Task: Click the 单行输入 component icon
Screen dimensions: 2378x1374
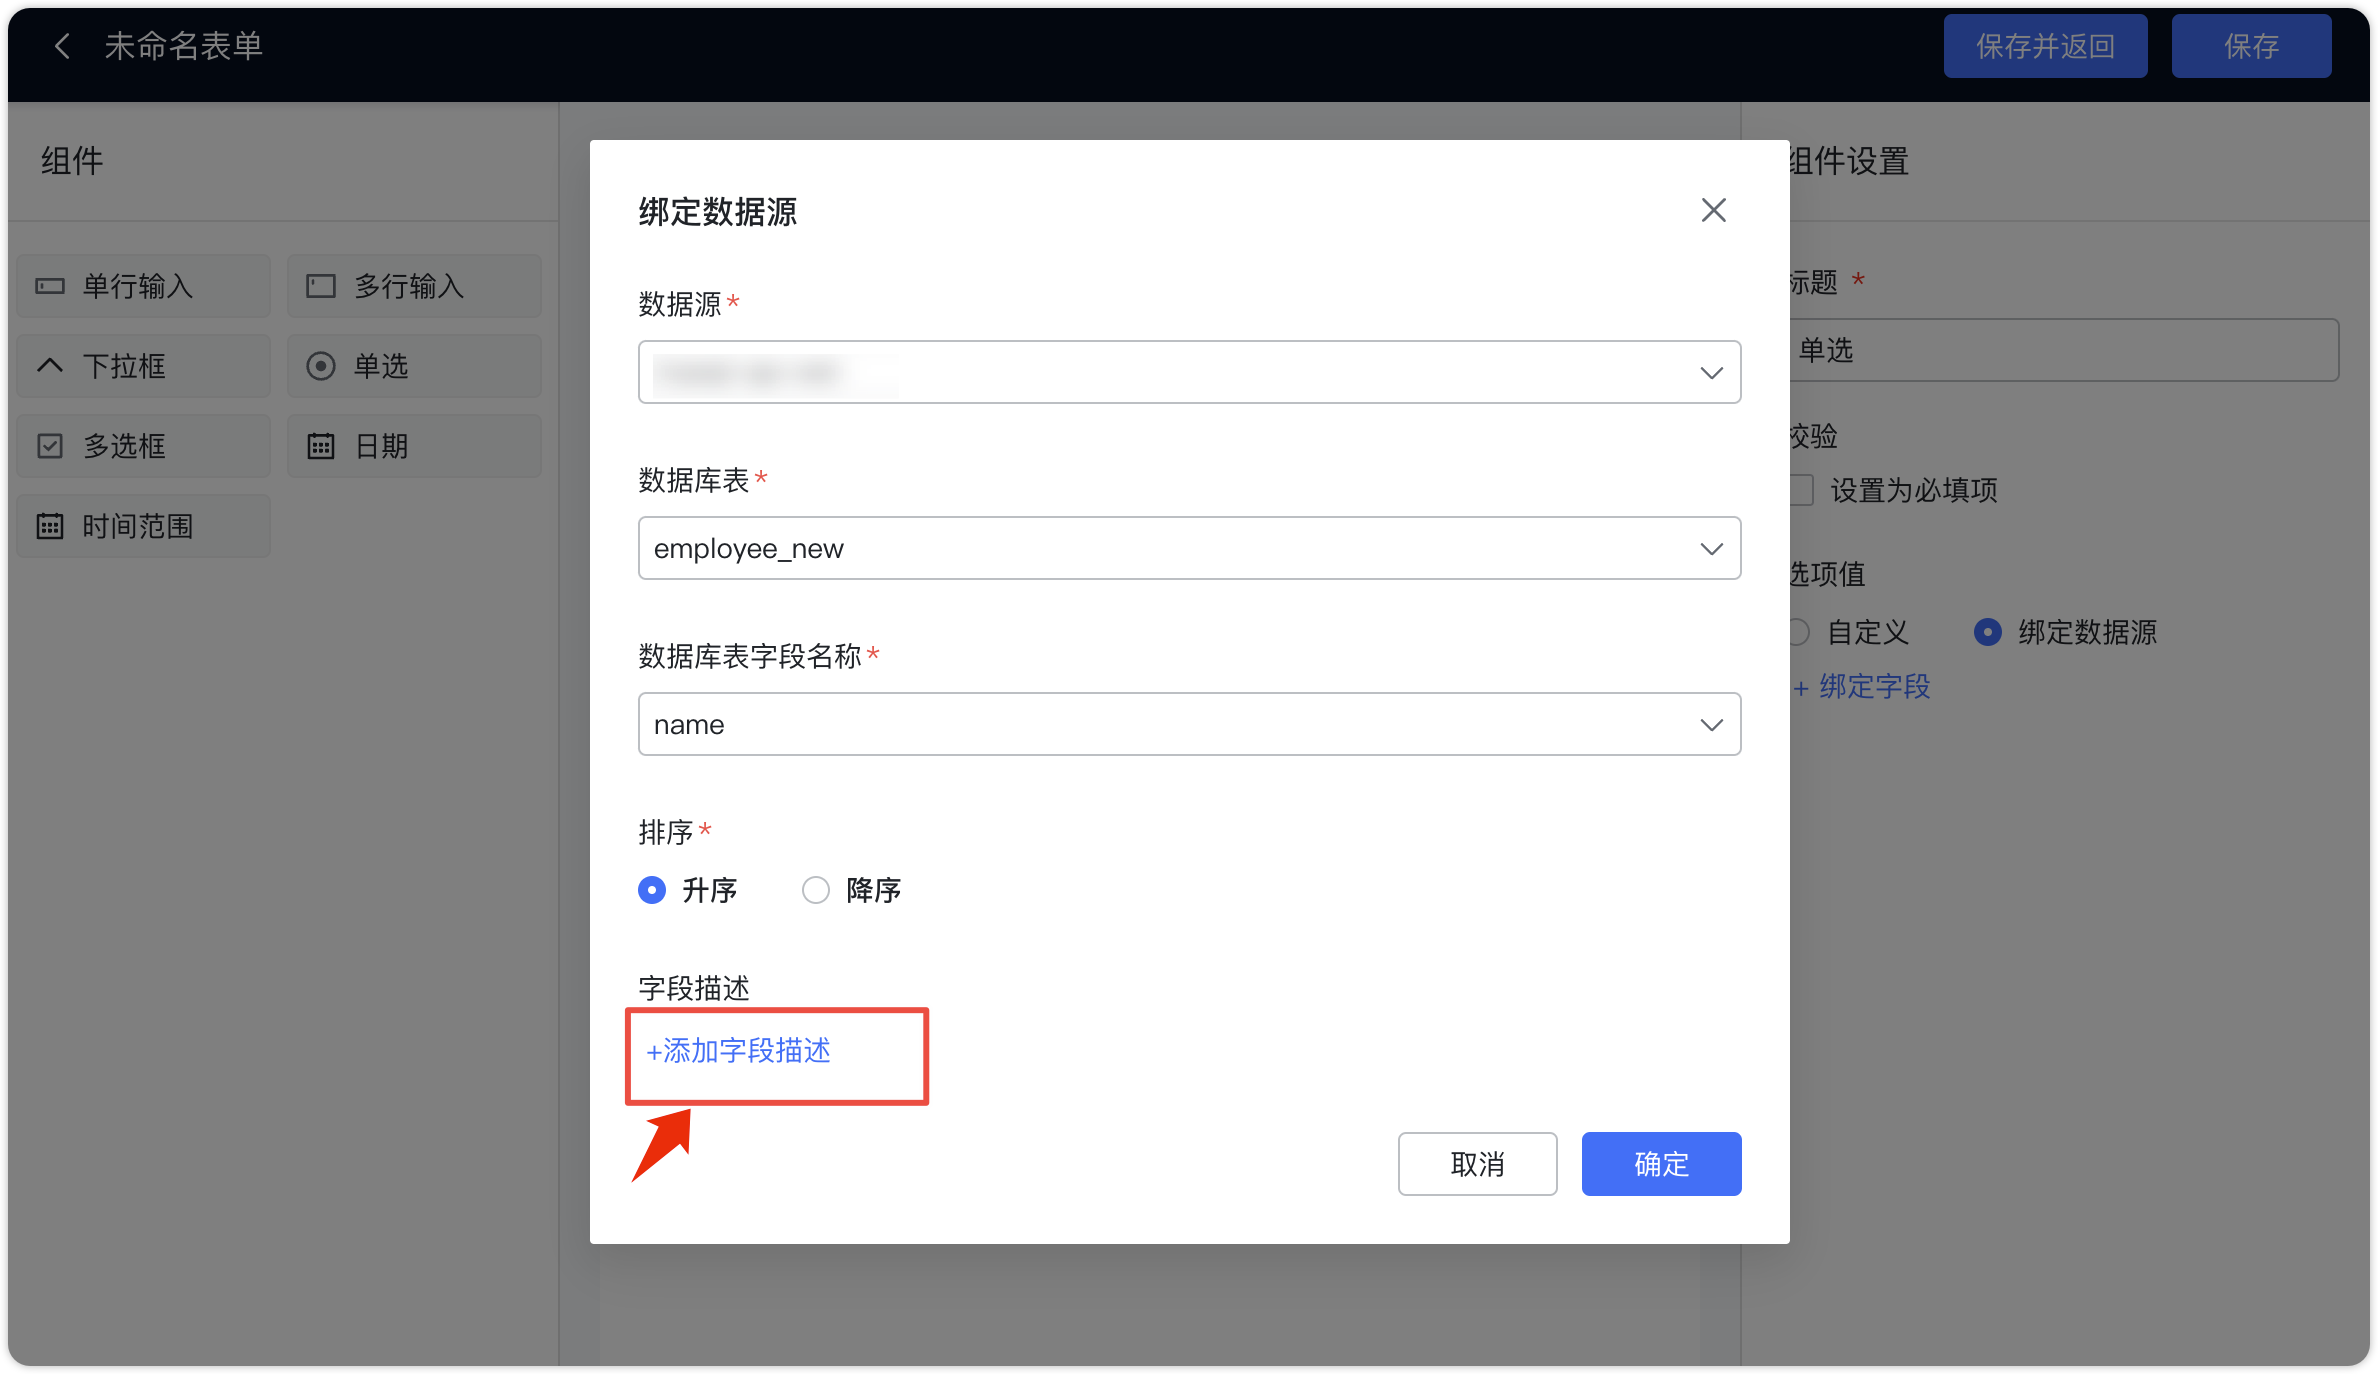Action: click(50, 287)
